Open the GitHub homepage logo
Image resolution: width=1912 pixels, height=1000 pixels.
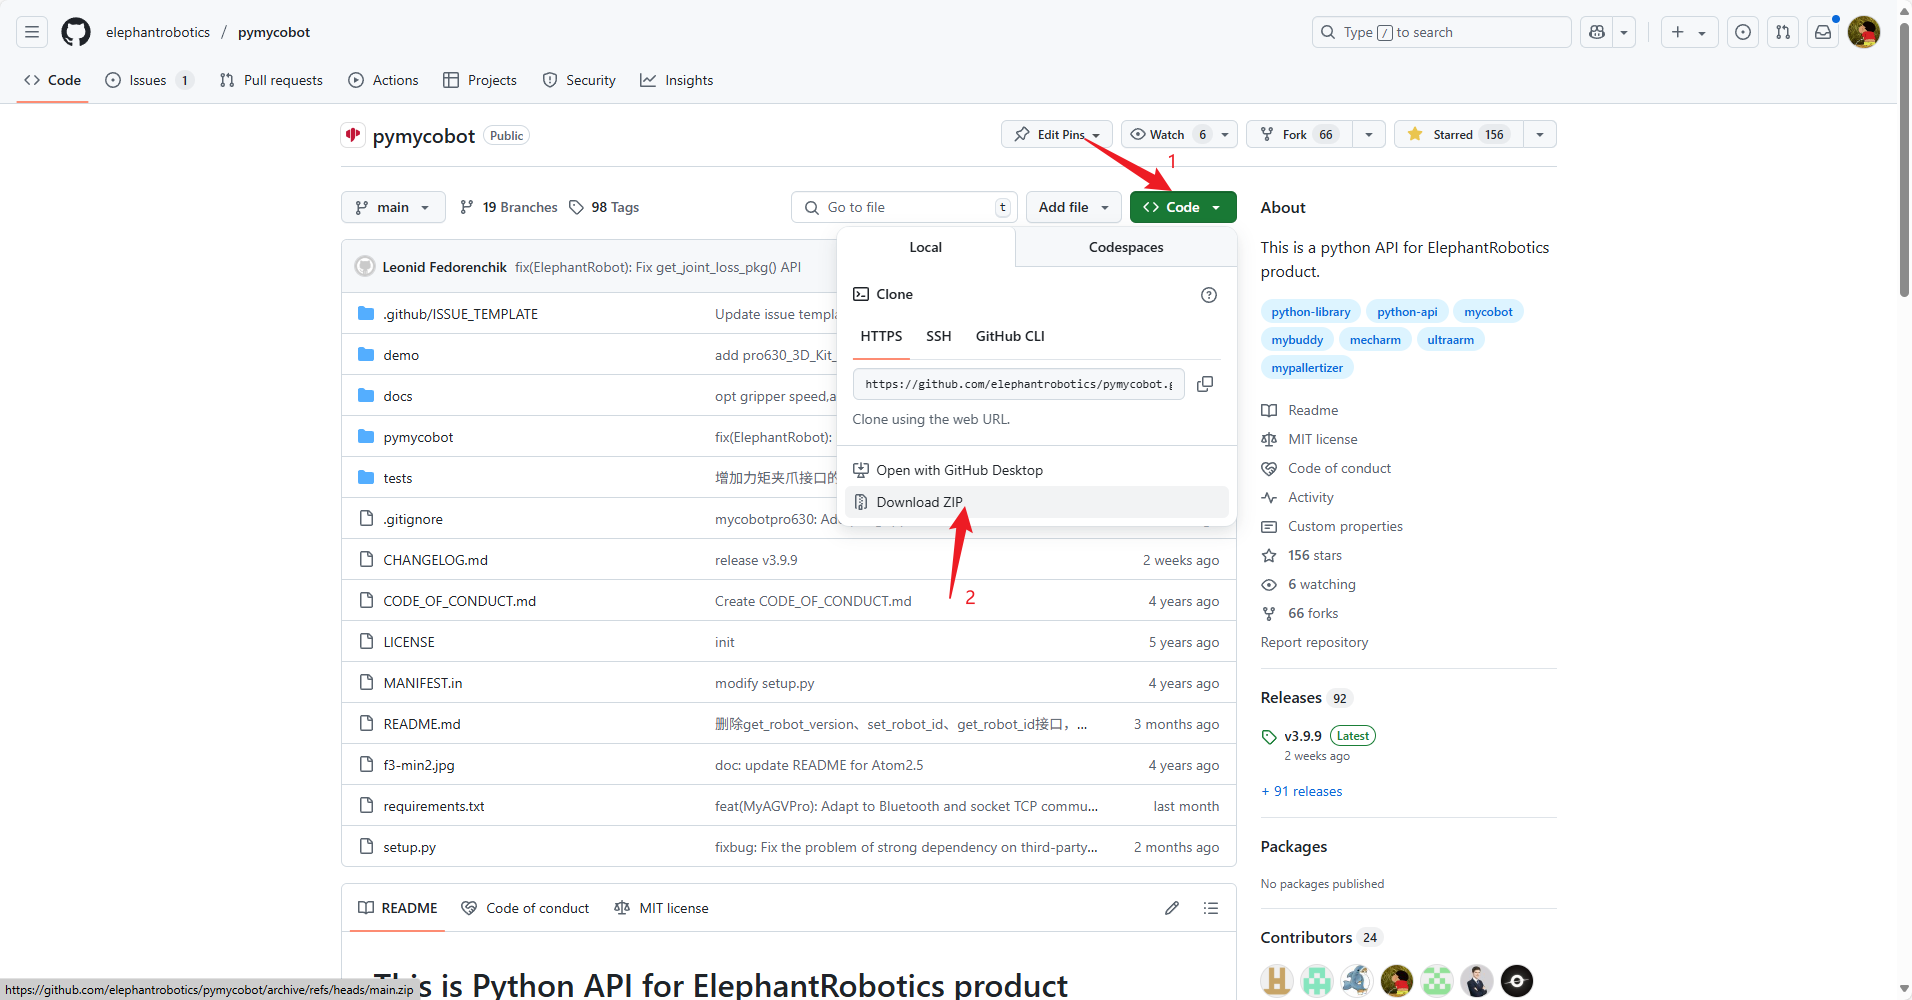76,32
